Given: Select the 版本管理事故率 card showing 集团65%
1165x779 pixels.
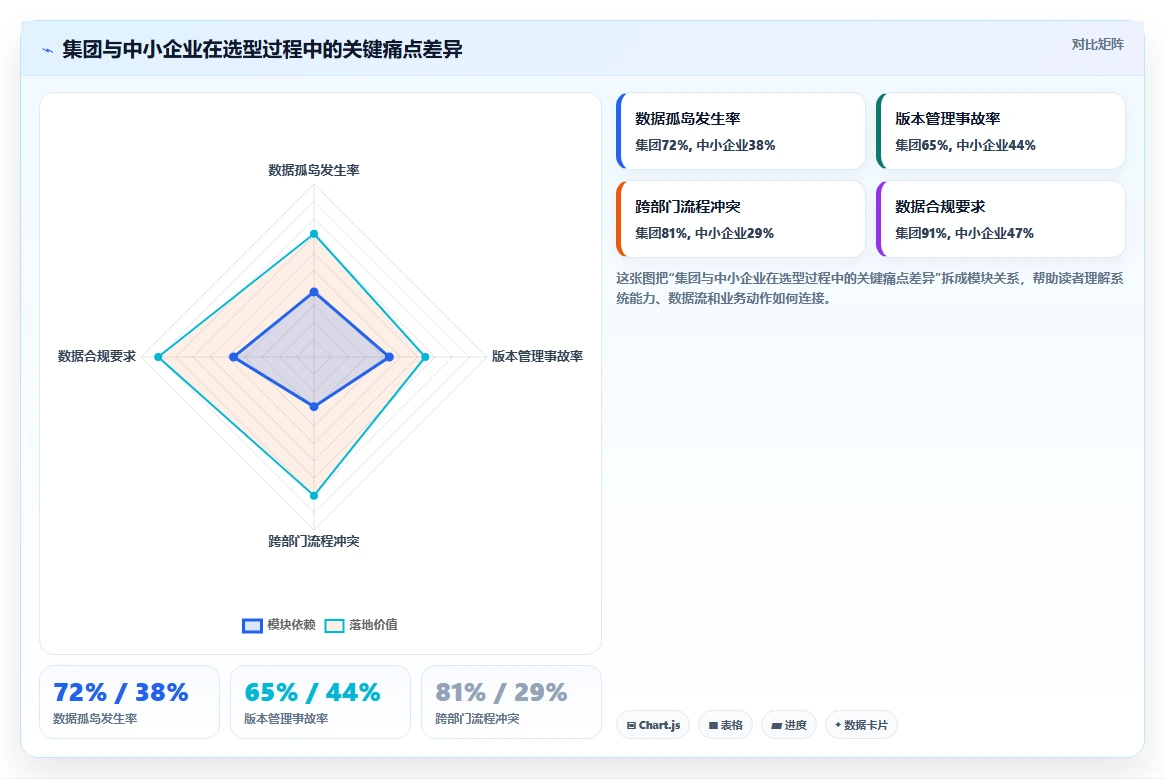Looking at the screenshot, I should pyautogui.click(x=1001, y=131).
